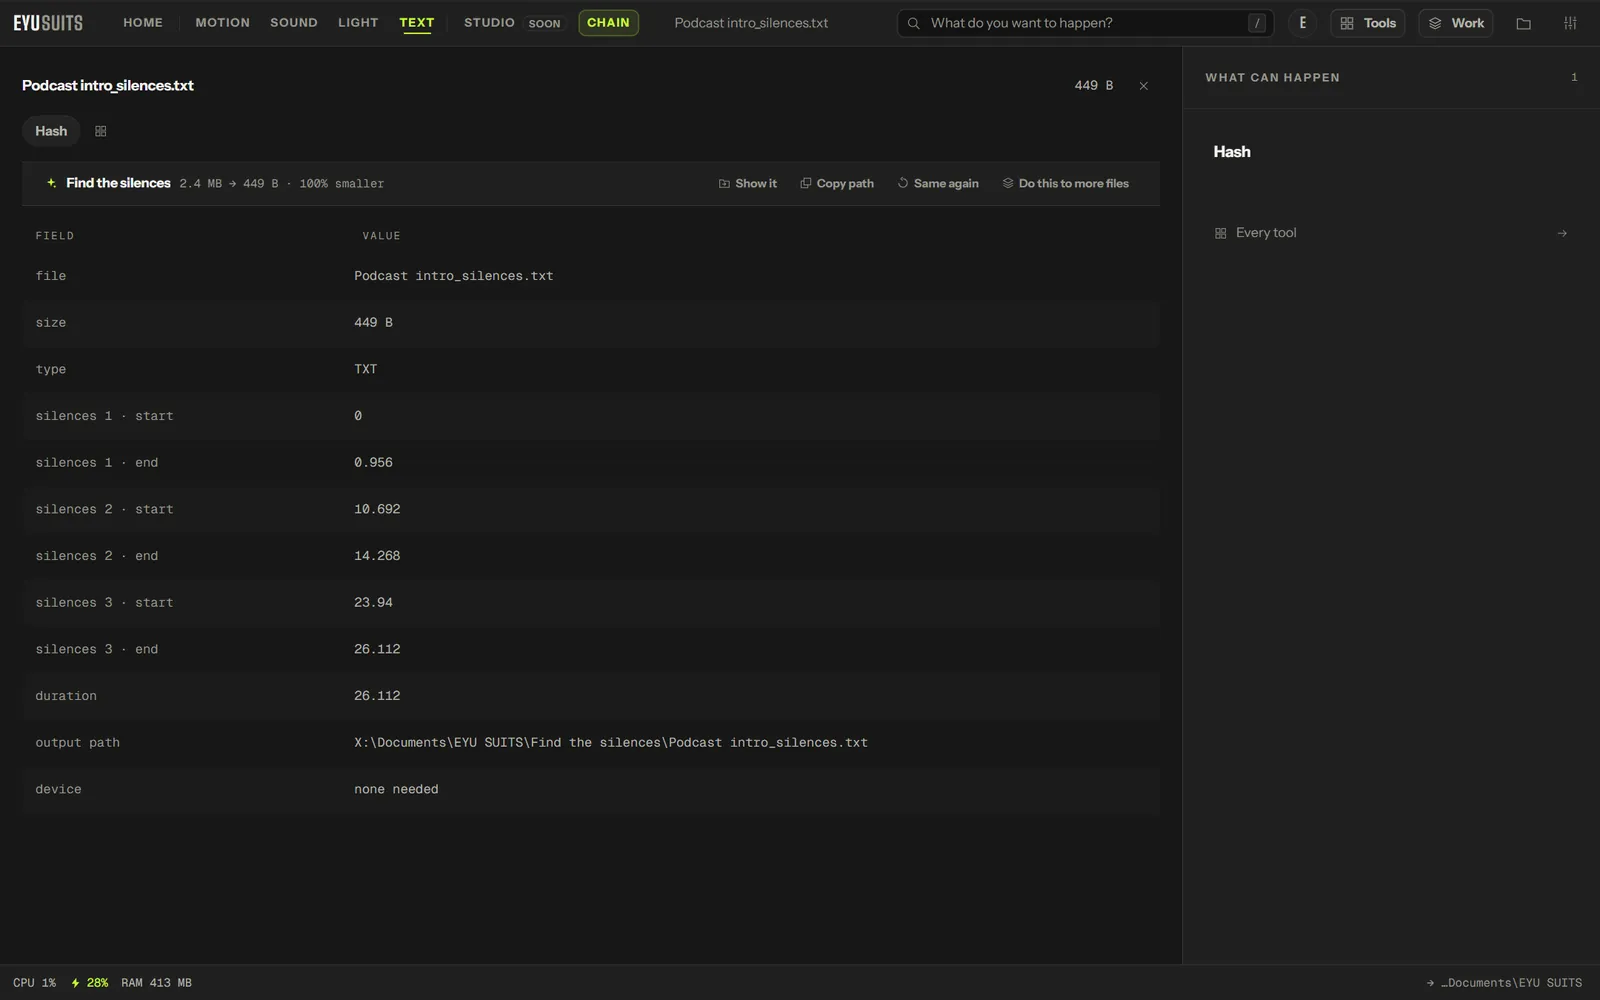1600x1000 pixels.
Task: Click the grid icon next to Hash chip
Action: pos(101,131)
